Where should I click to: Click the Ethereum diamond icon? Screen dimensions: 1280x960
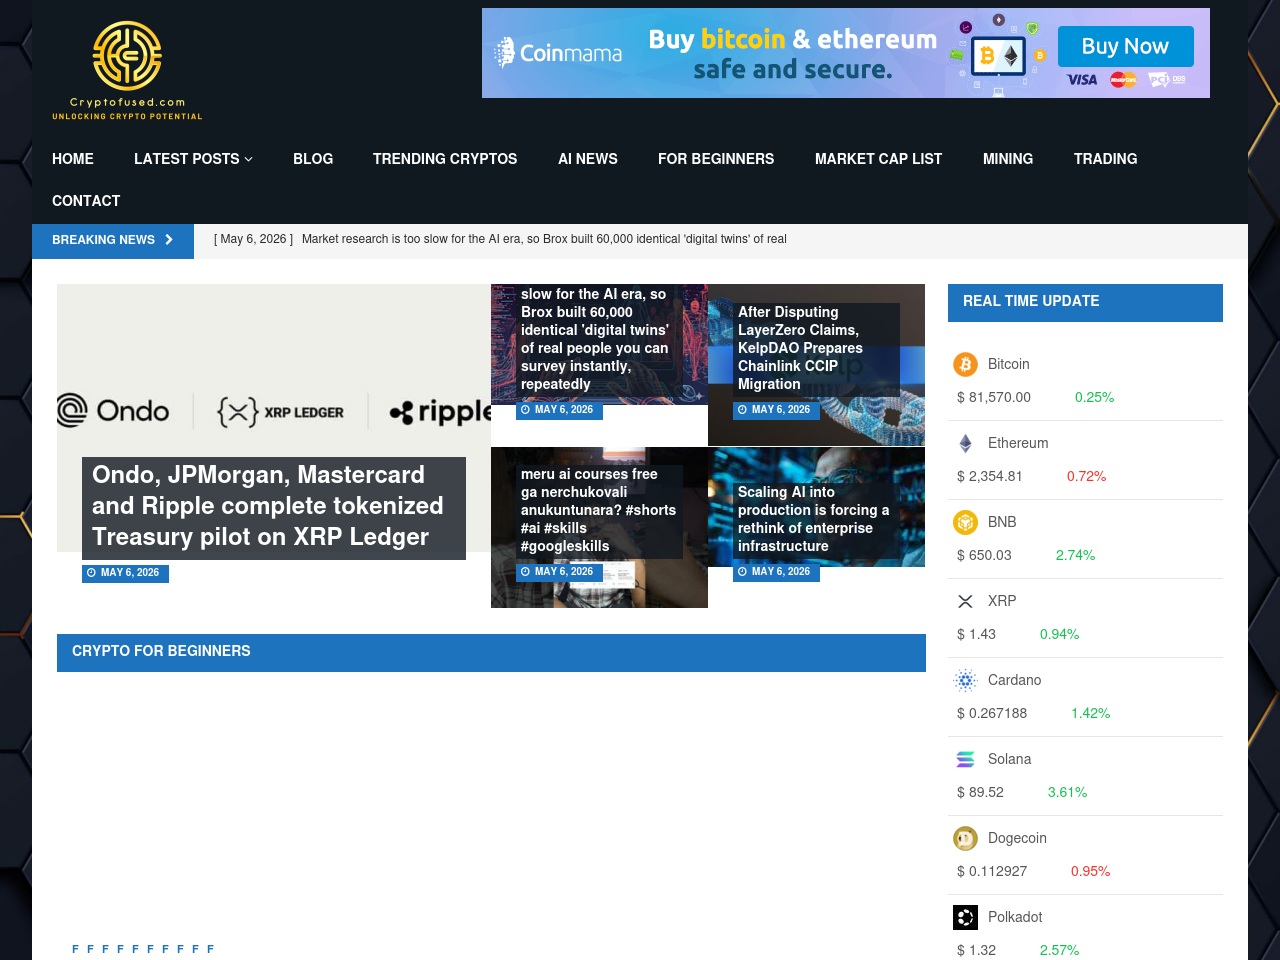(x=965, y=444)
